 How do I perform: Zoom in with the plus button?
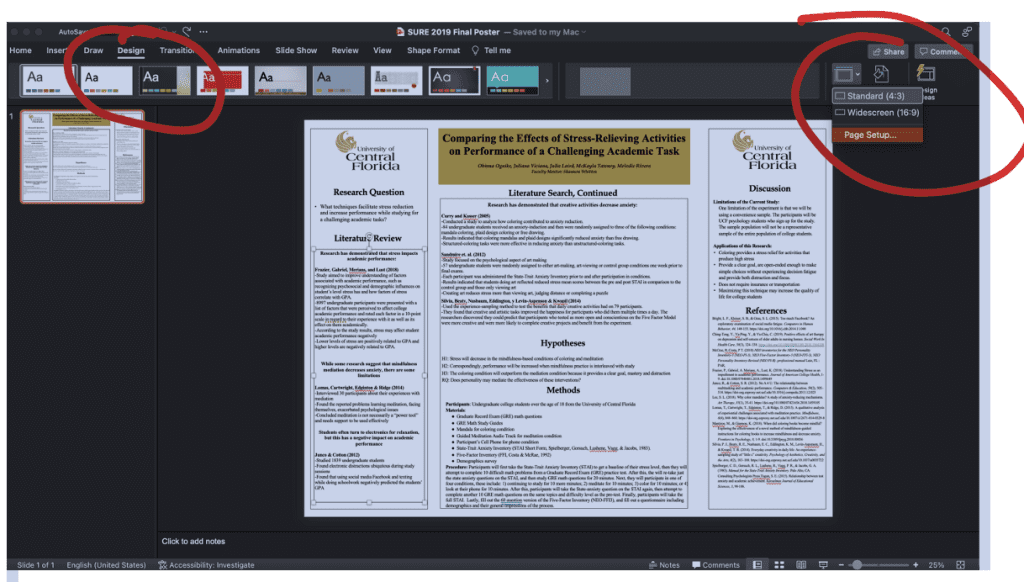[x=916, y=565]
